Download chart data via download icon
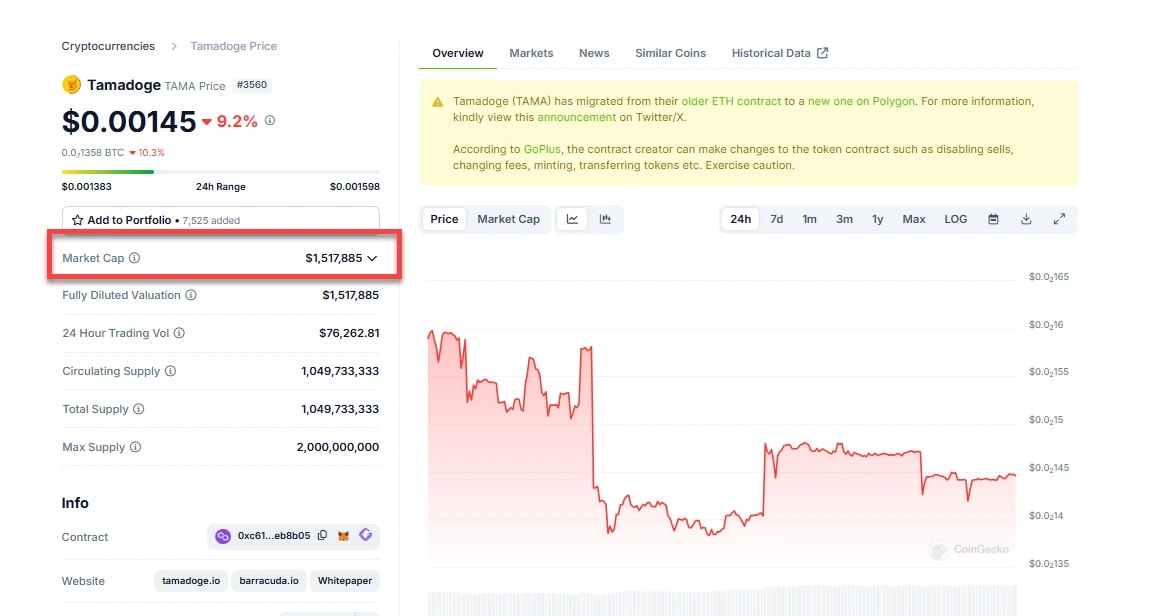This screenshot has height=616, width=1172. [x=1026, y=219]
